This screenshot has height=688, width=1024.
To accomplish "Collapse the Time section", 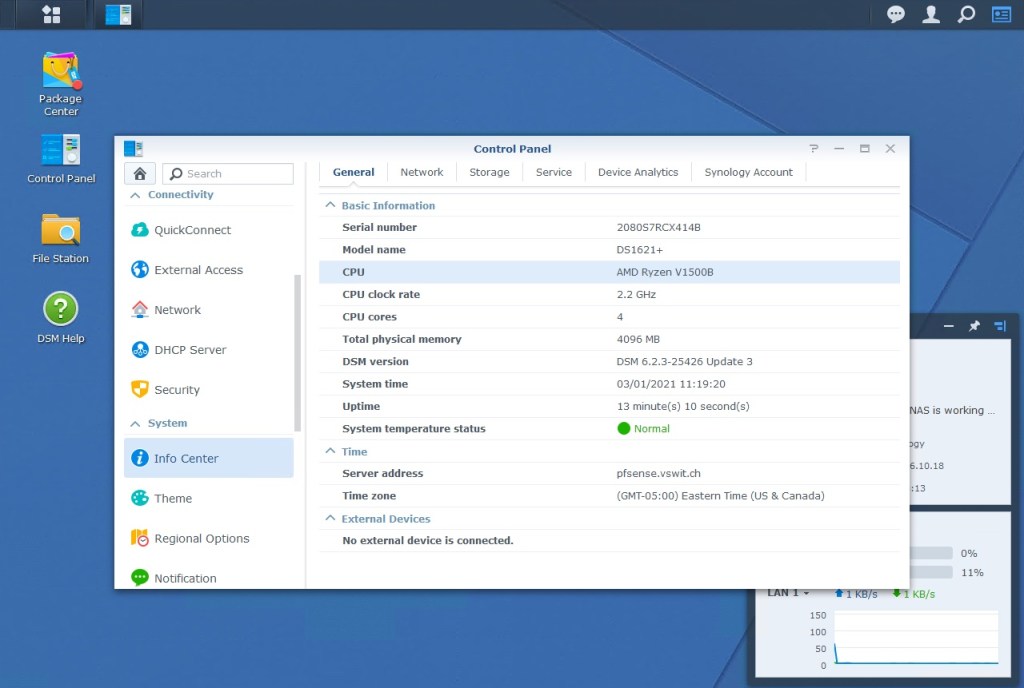I will tap(330, 452).
